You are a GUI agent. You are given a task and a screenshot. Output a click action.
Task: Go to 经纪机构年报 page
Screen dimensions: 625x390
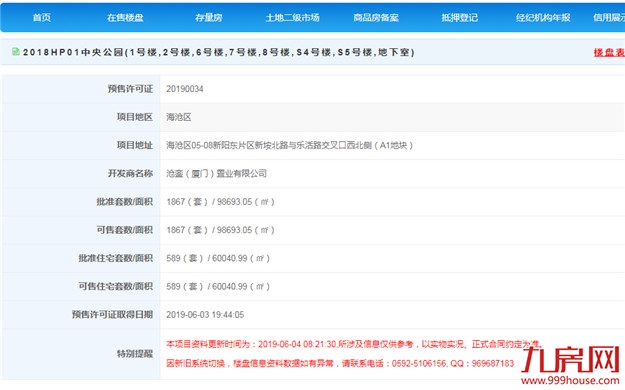tap(543, 18)
